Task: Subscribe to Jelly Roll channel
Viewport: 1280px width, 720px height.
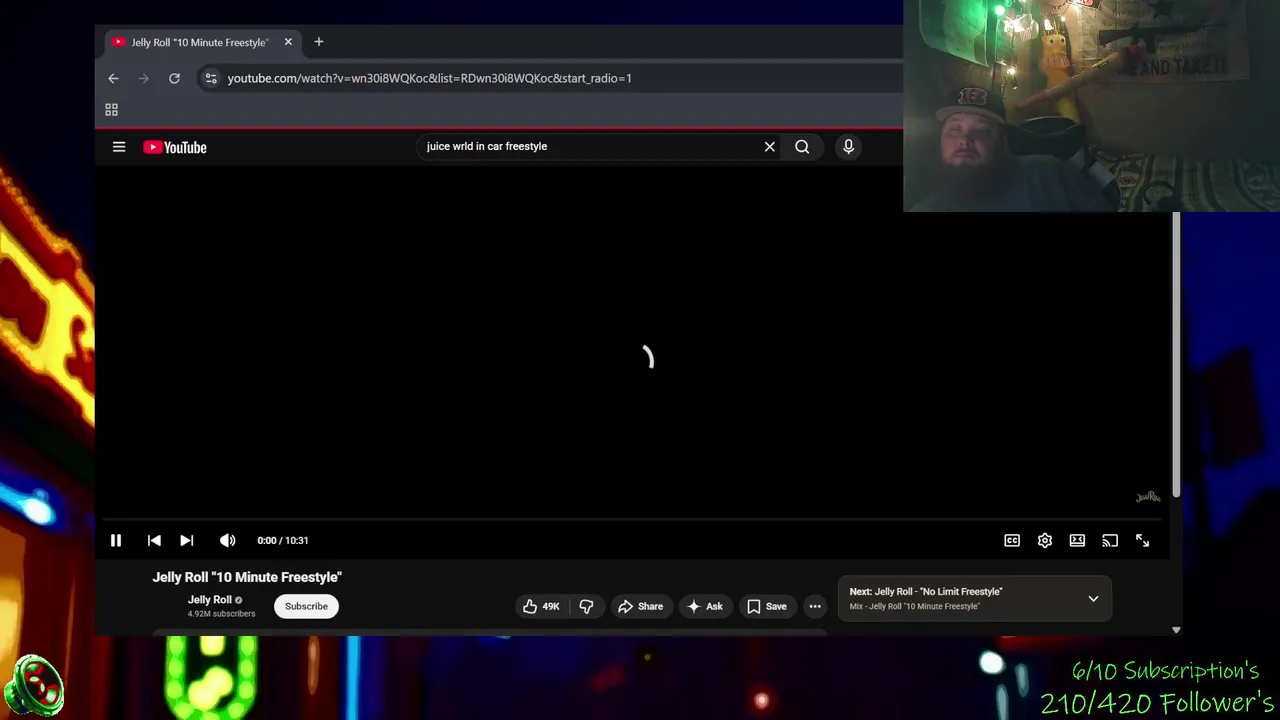Action: point(306,606)
